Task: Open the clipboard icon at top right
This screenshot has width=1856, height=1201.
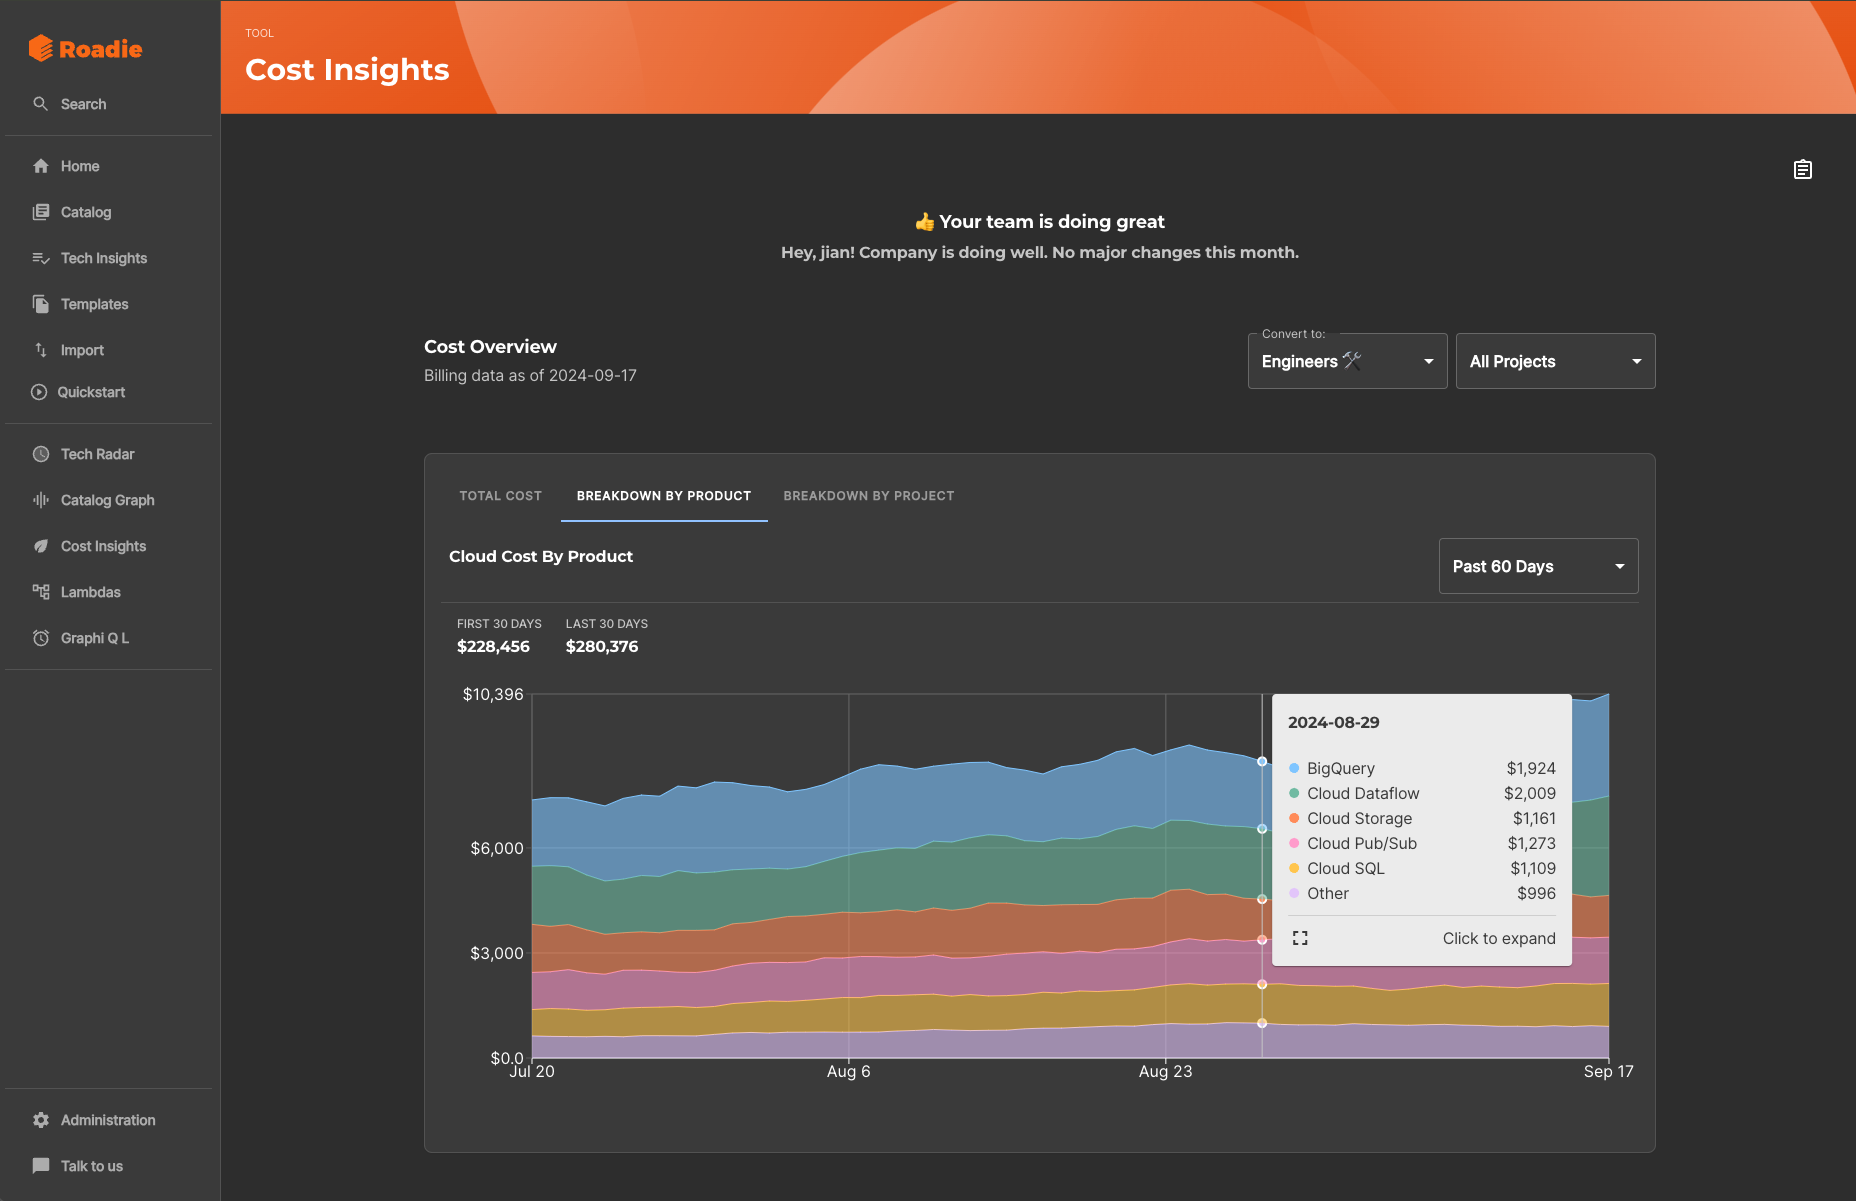Action: click(1803, 170)
